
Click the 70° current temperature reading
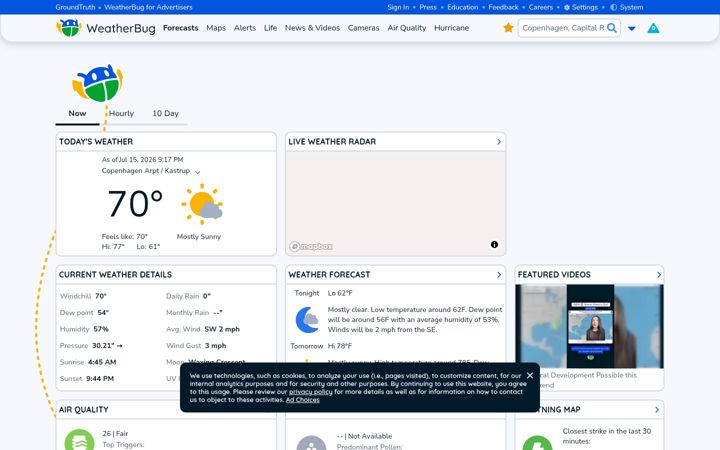[135, 203]
